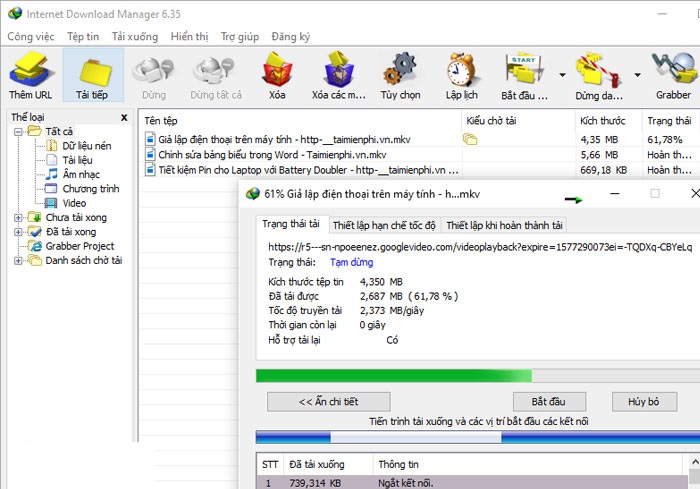700x489 pixels.
Task: Click the Bắt đầu queue start icon
Action: pos(524,75)
